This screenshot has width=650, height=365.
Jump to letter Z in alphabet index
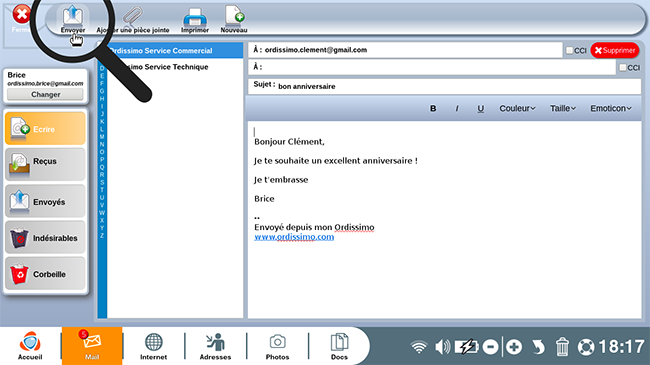(x=102, y=236)
